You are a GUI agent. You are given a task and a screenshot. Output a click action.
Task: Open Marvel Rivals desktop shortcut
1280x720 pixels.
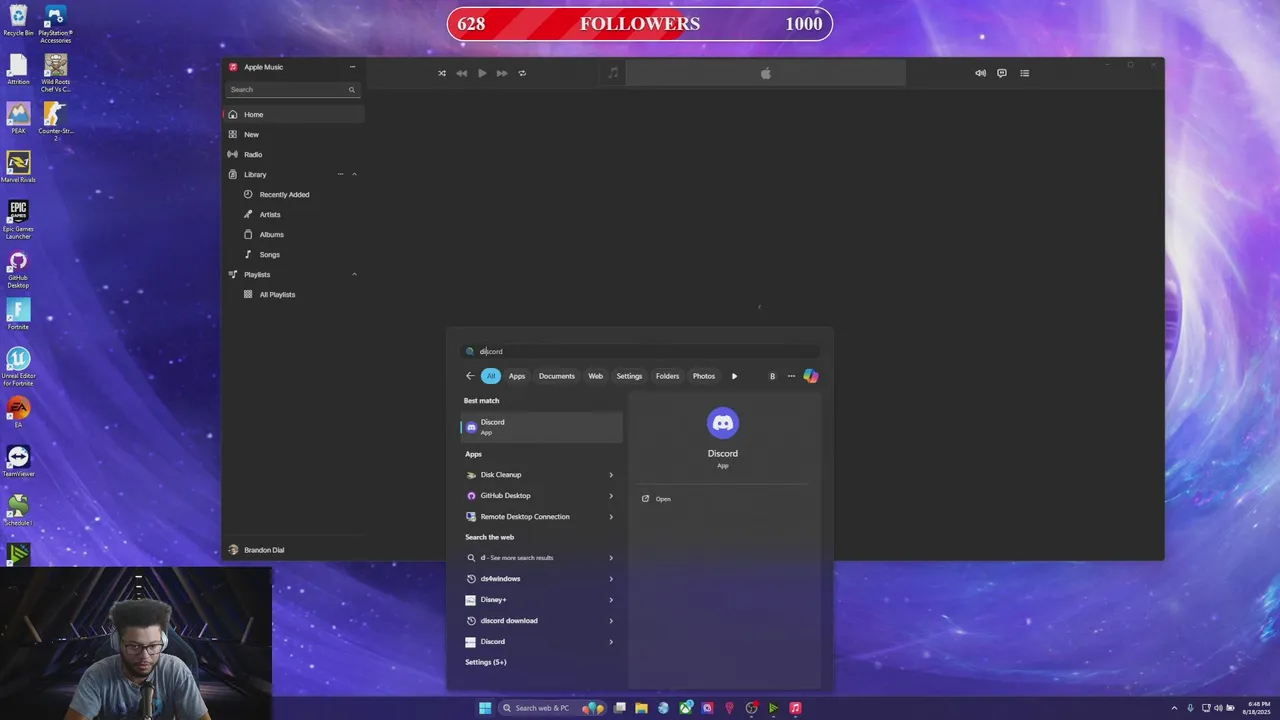[x=18, y=167]
